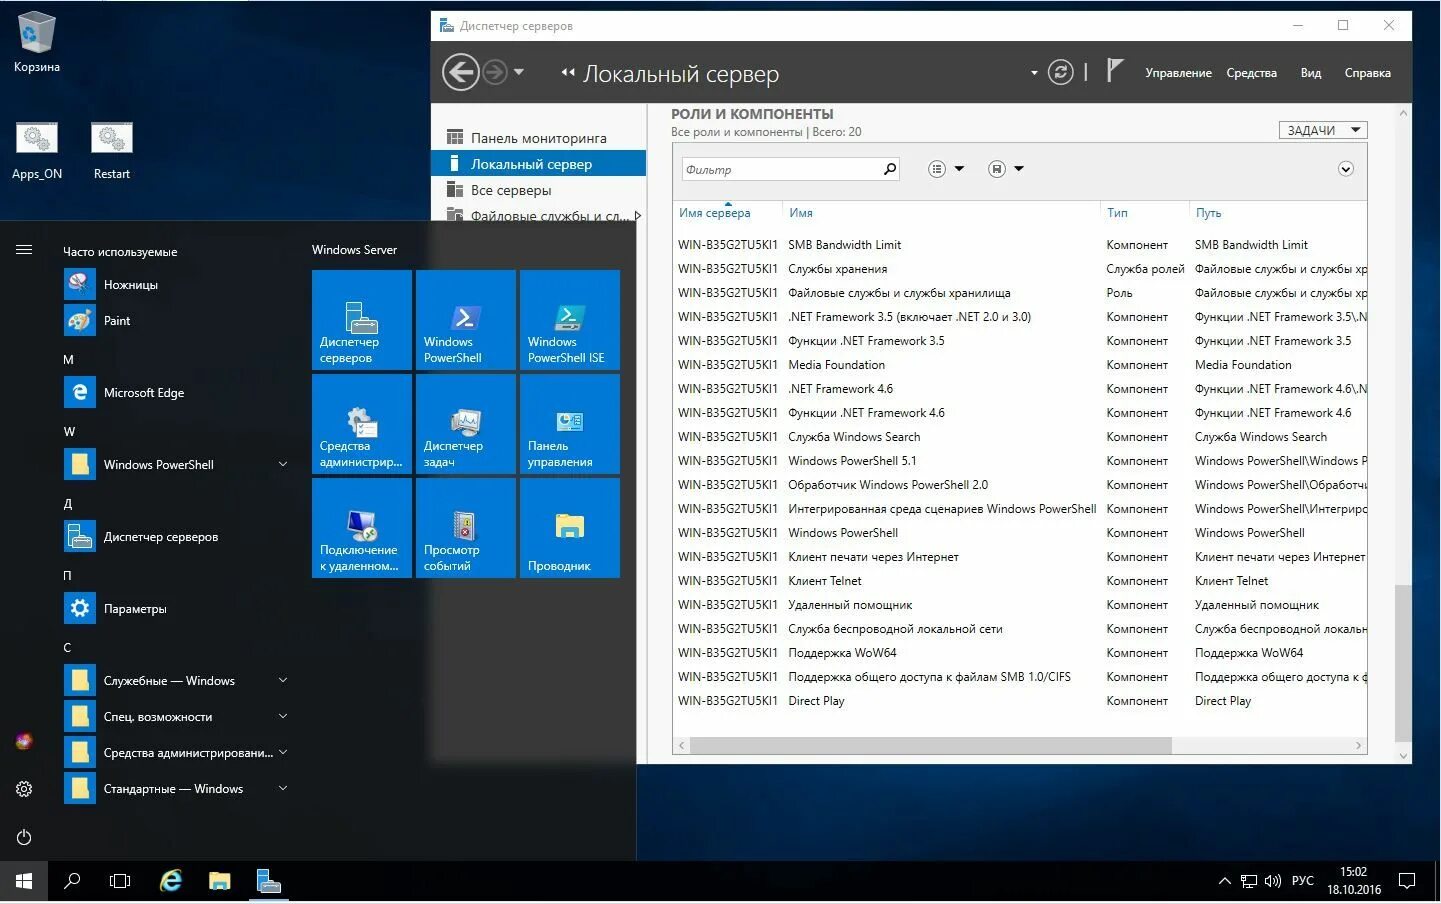Click the filter search magnifier icon
The width and height of the screenshot is (1441, 904).
pos(889,169)
